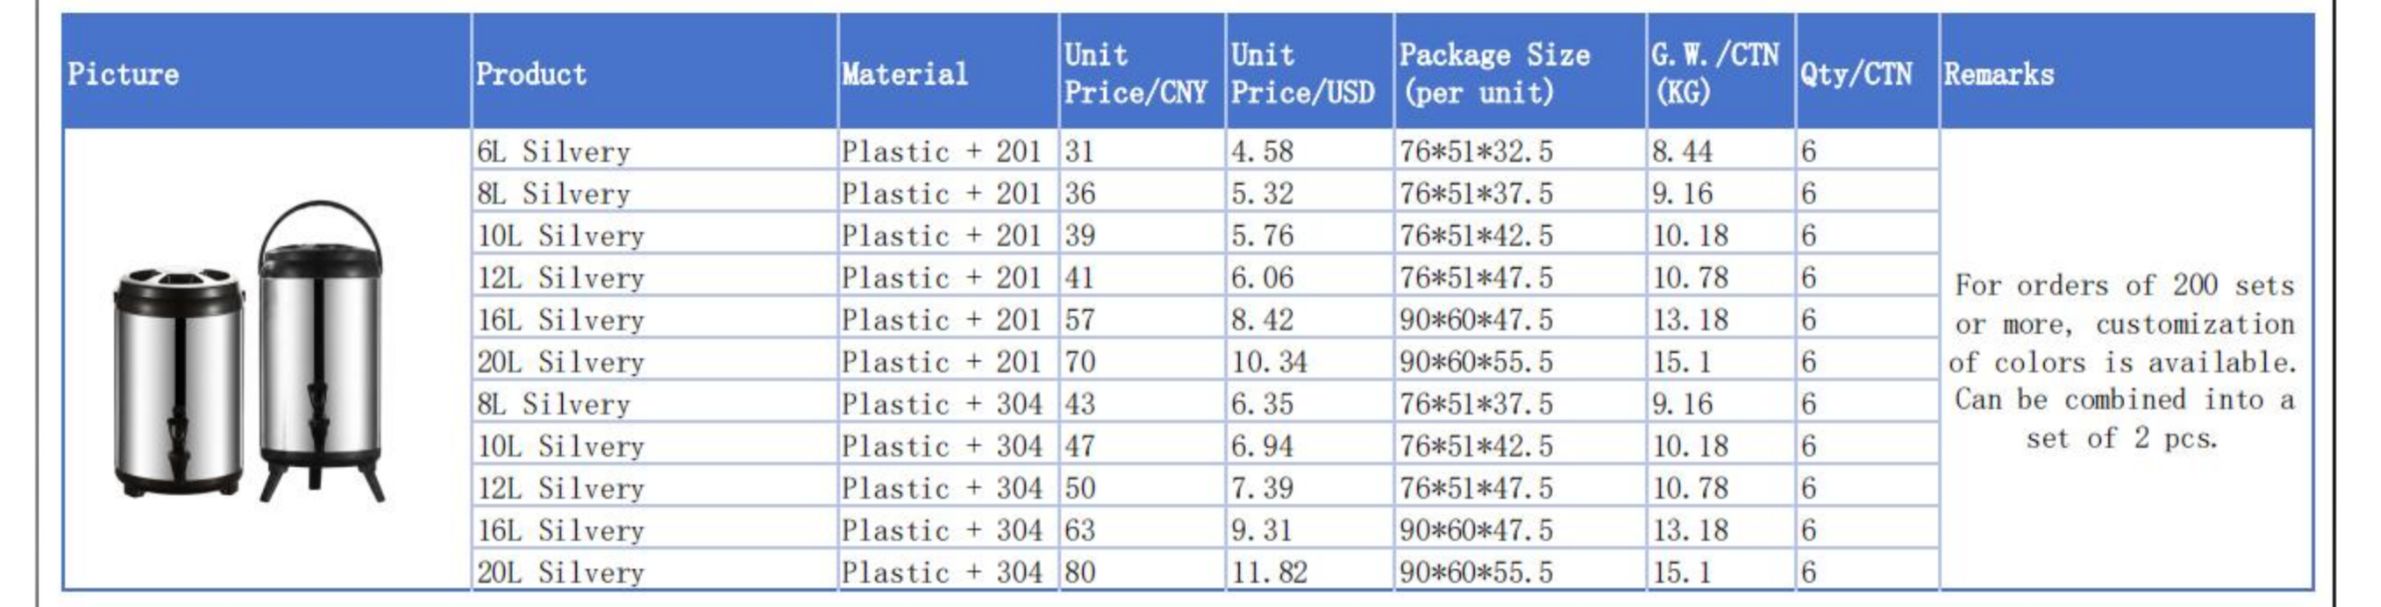The image size is (2381, 607).
Task: Click the 16L Silvery Plastic + 201 material cell
Action: 948,319
